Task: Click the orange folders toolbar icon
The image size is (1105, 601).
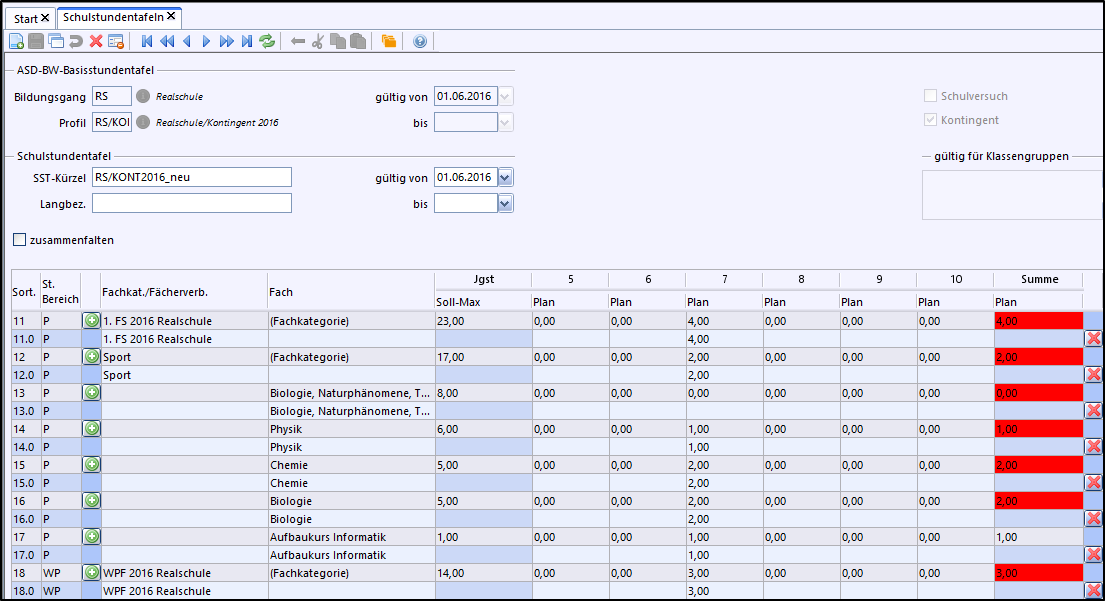Action: pos(388,41)
